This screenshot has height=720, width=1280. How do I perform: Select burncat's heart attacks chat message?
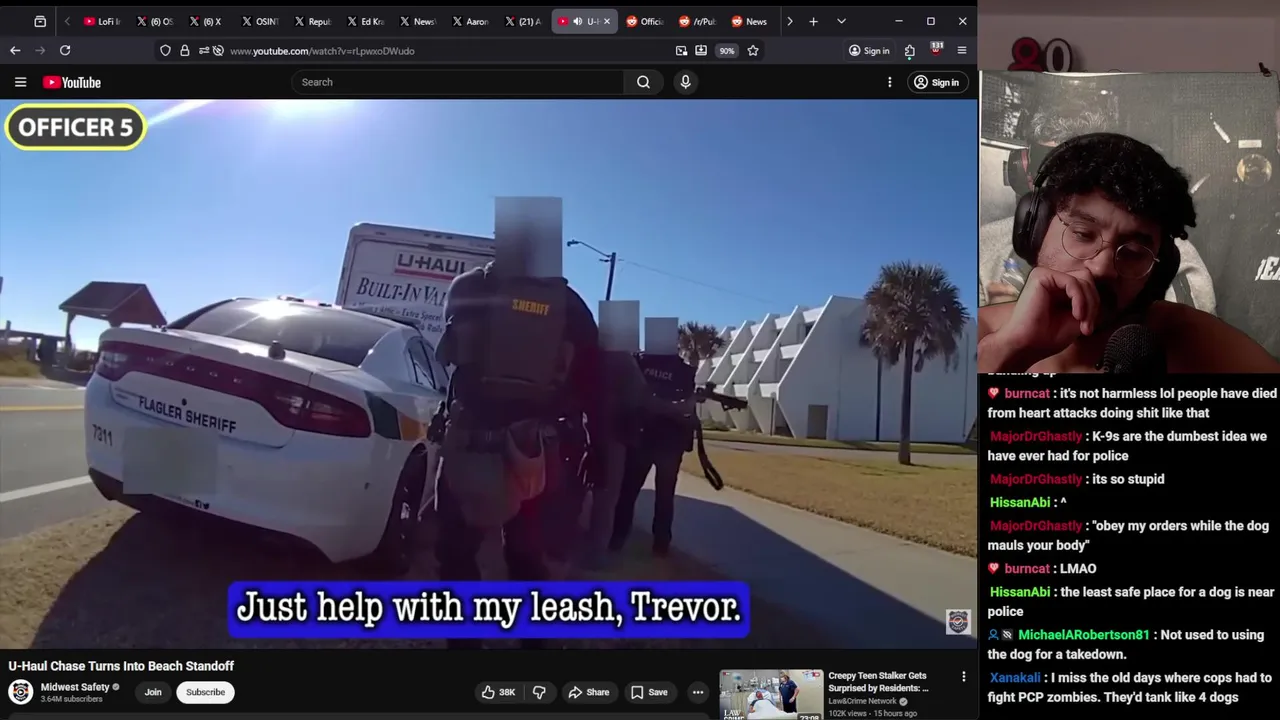[x=1130, y=403]
